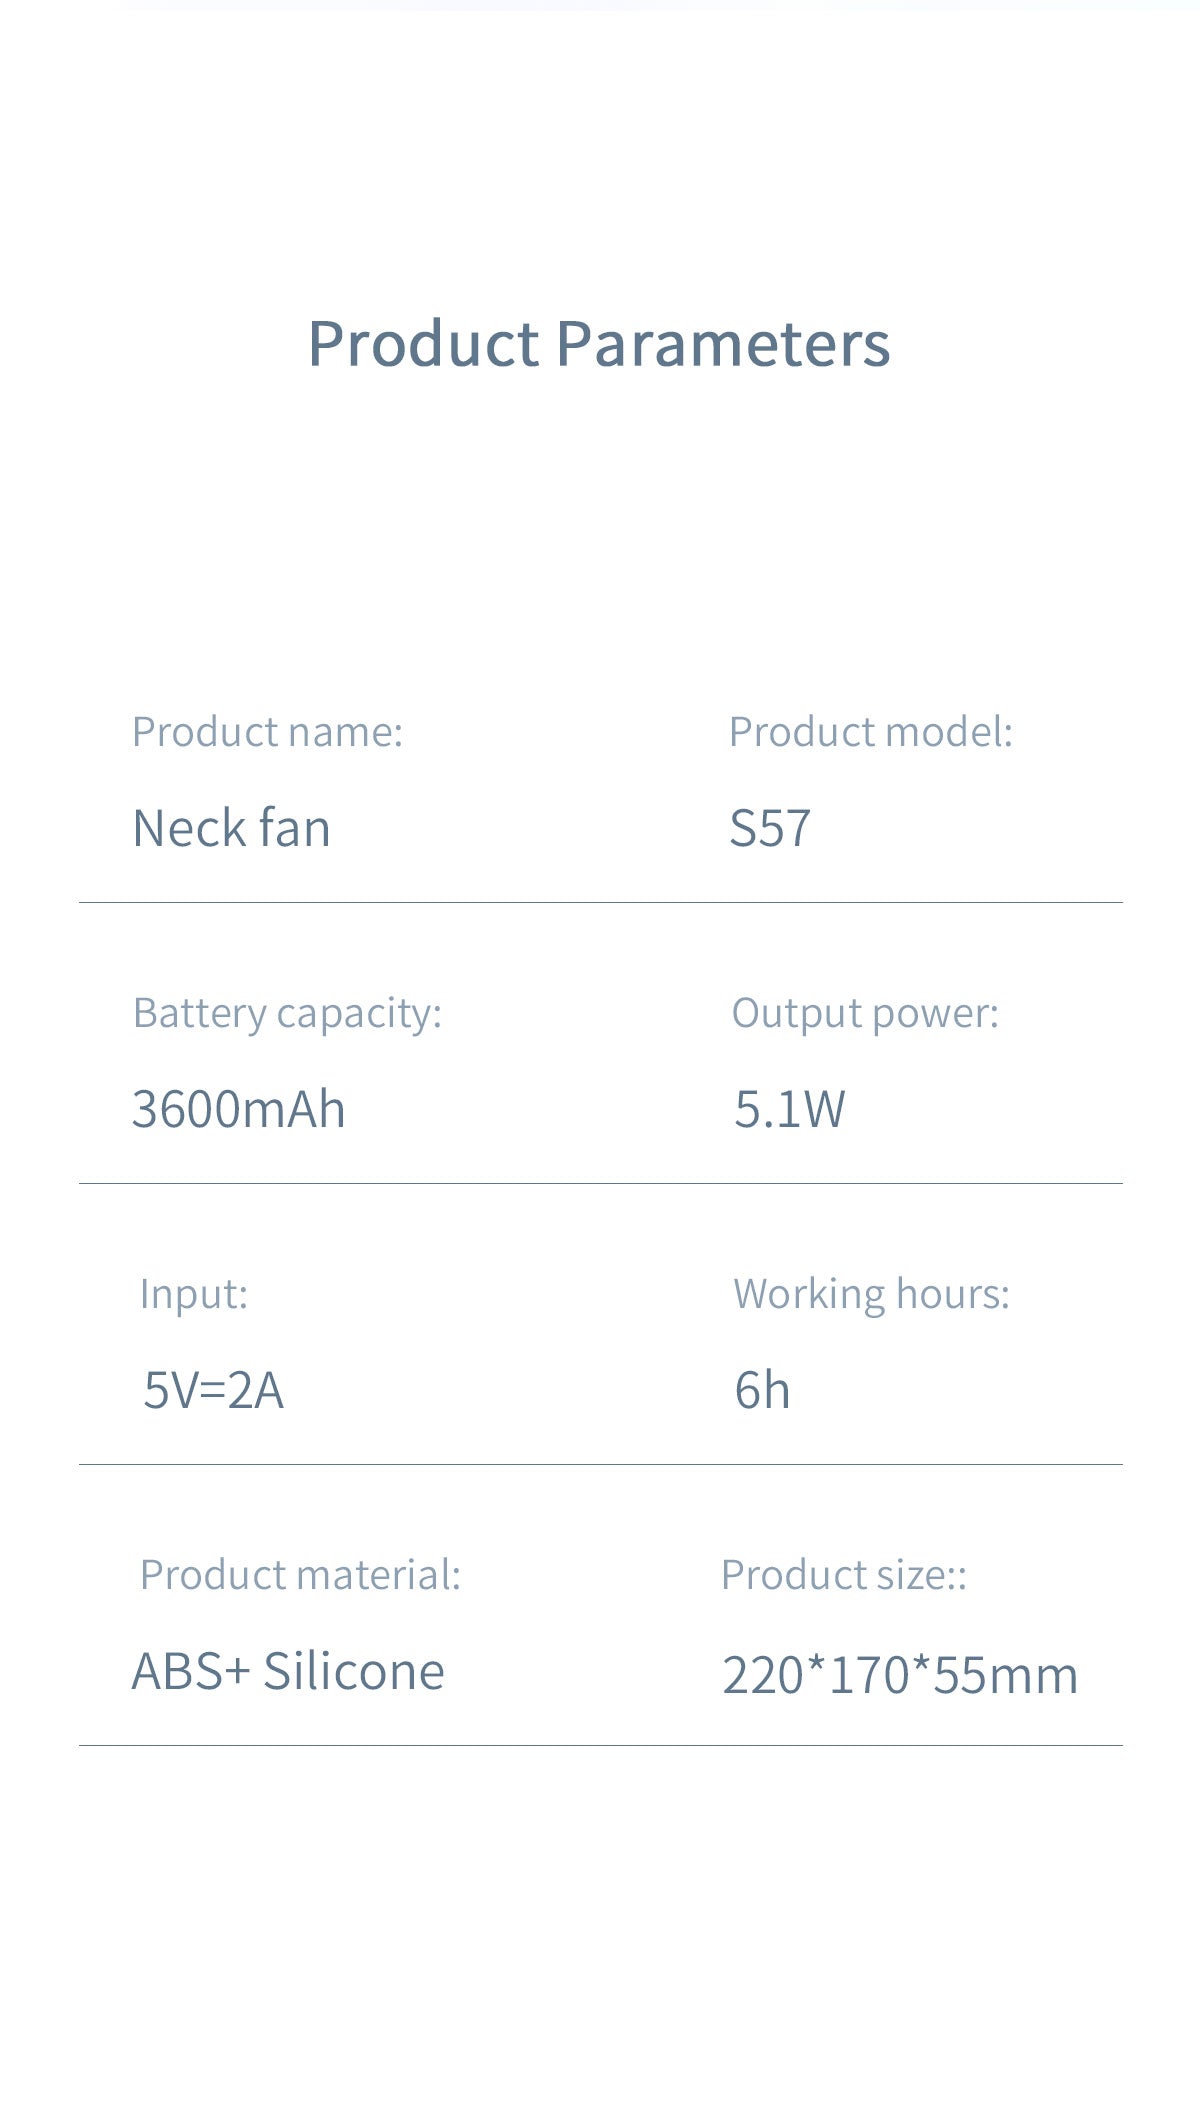
Task: Select the S57 model value
Action: click(x=769, y=829)
